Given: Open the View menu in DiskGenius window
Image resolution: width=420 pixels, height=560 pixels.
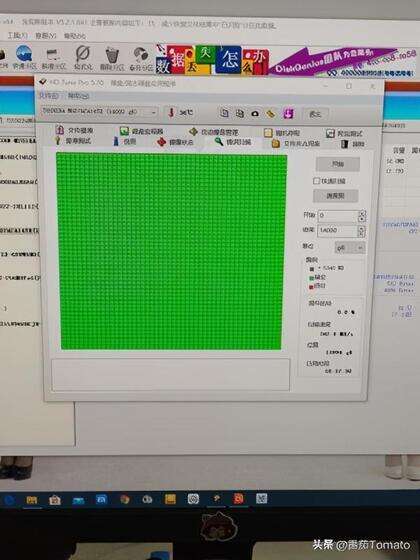Looking at the screenshot, I should pyautogui.click(x=46, y=36).
